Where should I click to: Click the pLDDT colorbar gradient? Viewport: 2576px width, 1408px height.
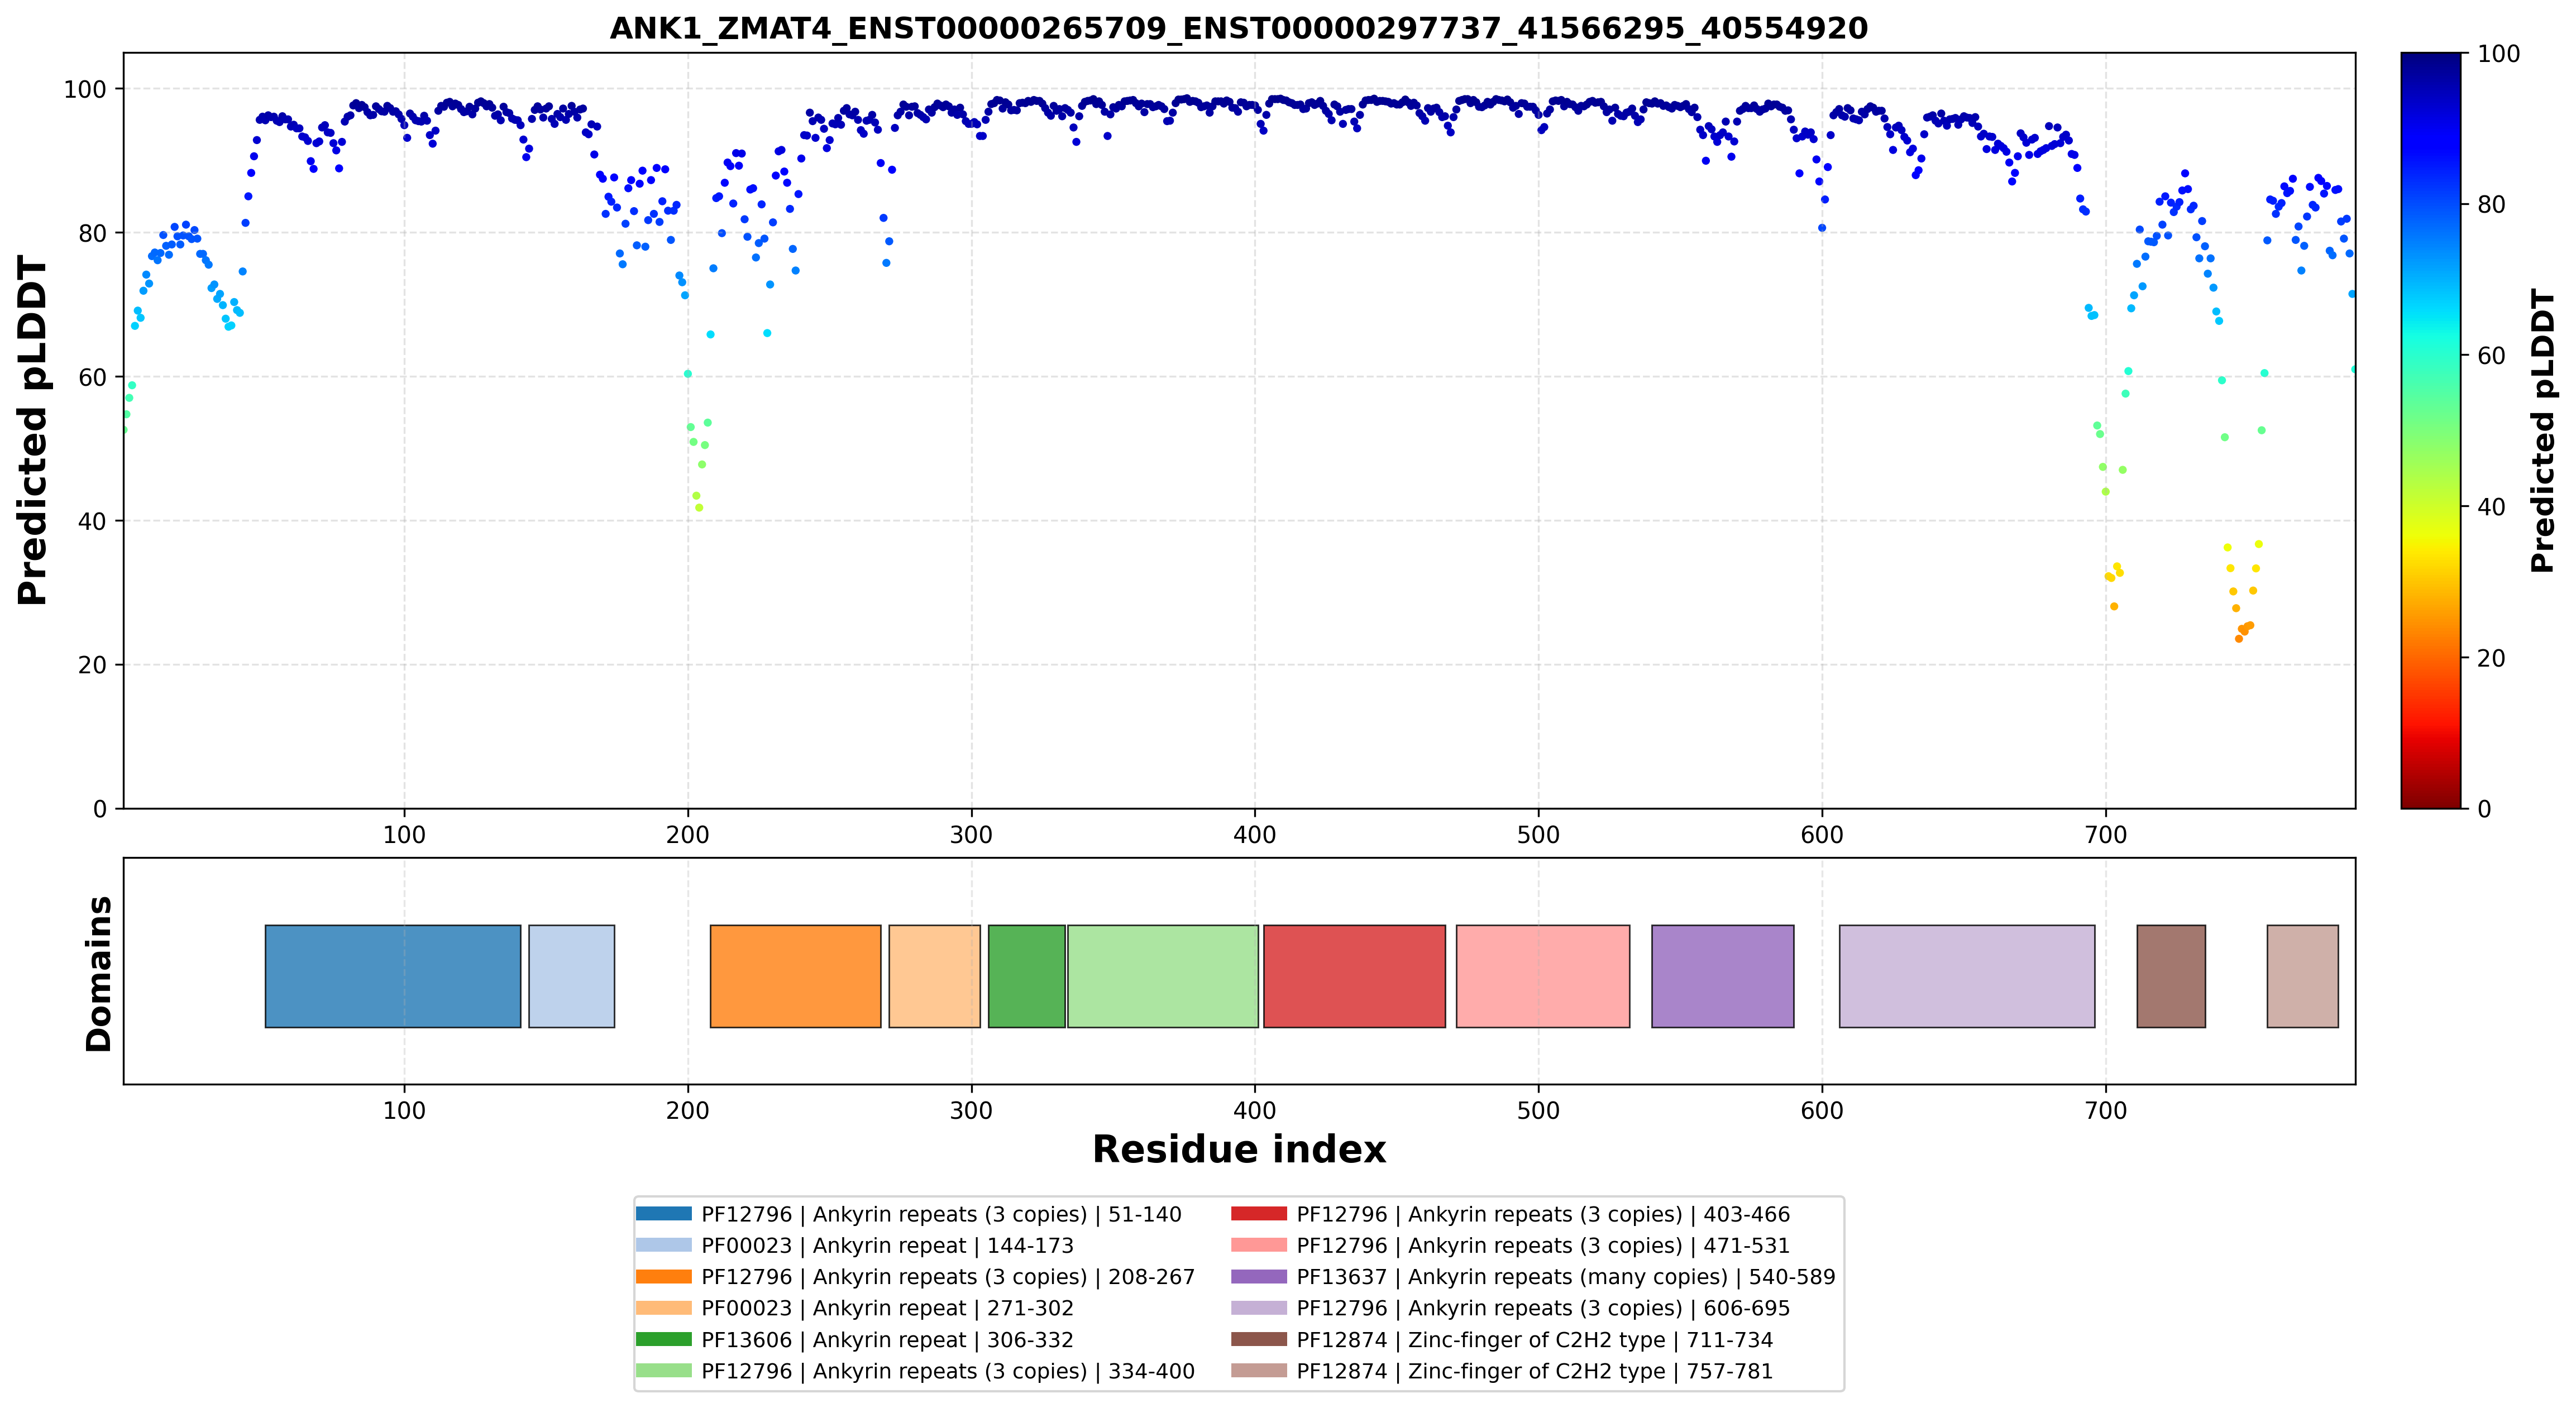pyautogui.click(x=2431, y=430)
